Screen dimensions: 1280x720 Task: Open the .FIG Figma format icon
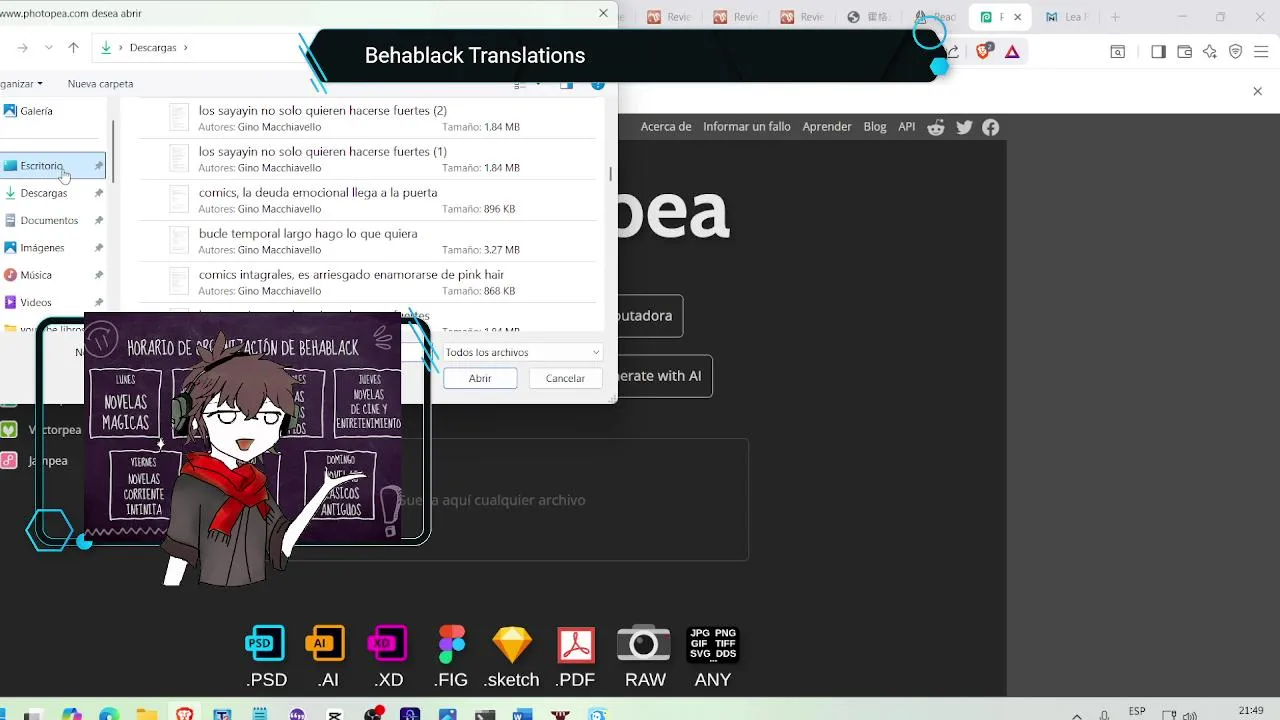pyautogui.click(x=451, y=657)
